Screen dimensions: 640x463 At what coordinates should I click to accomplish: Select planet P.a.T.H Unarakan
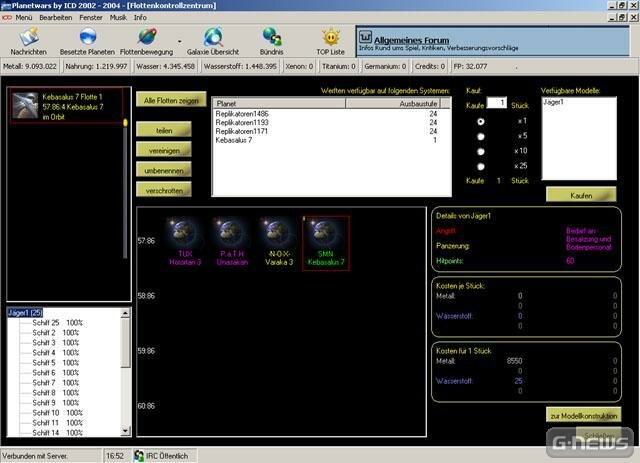point(232,243)
